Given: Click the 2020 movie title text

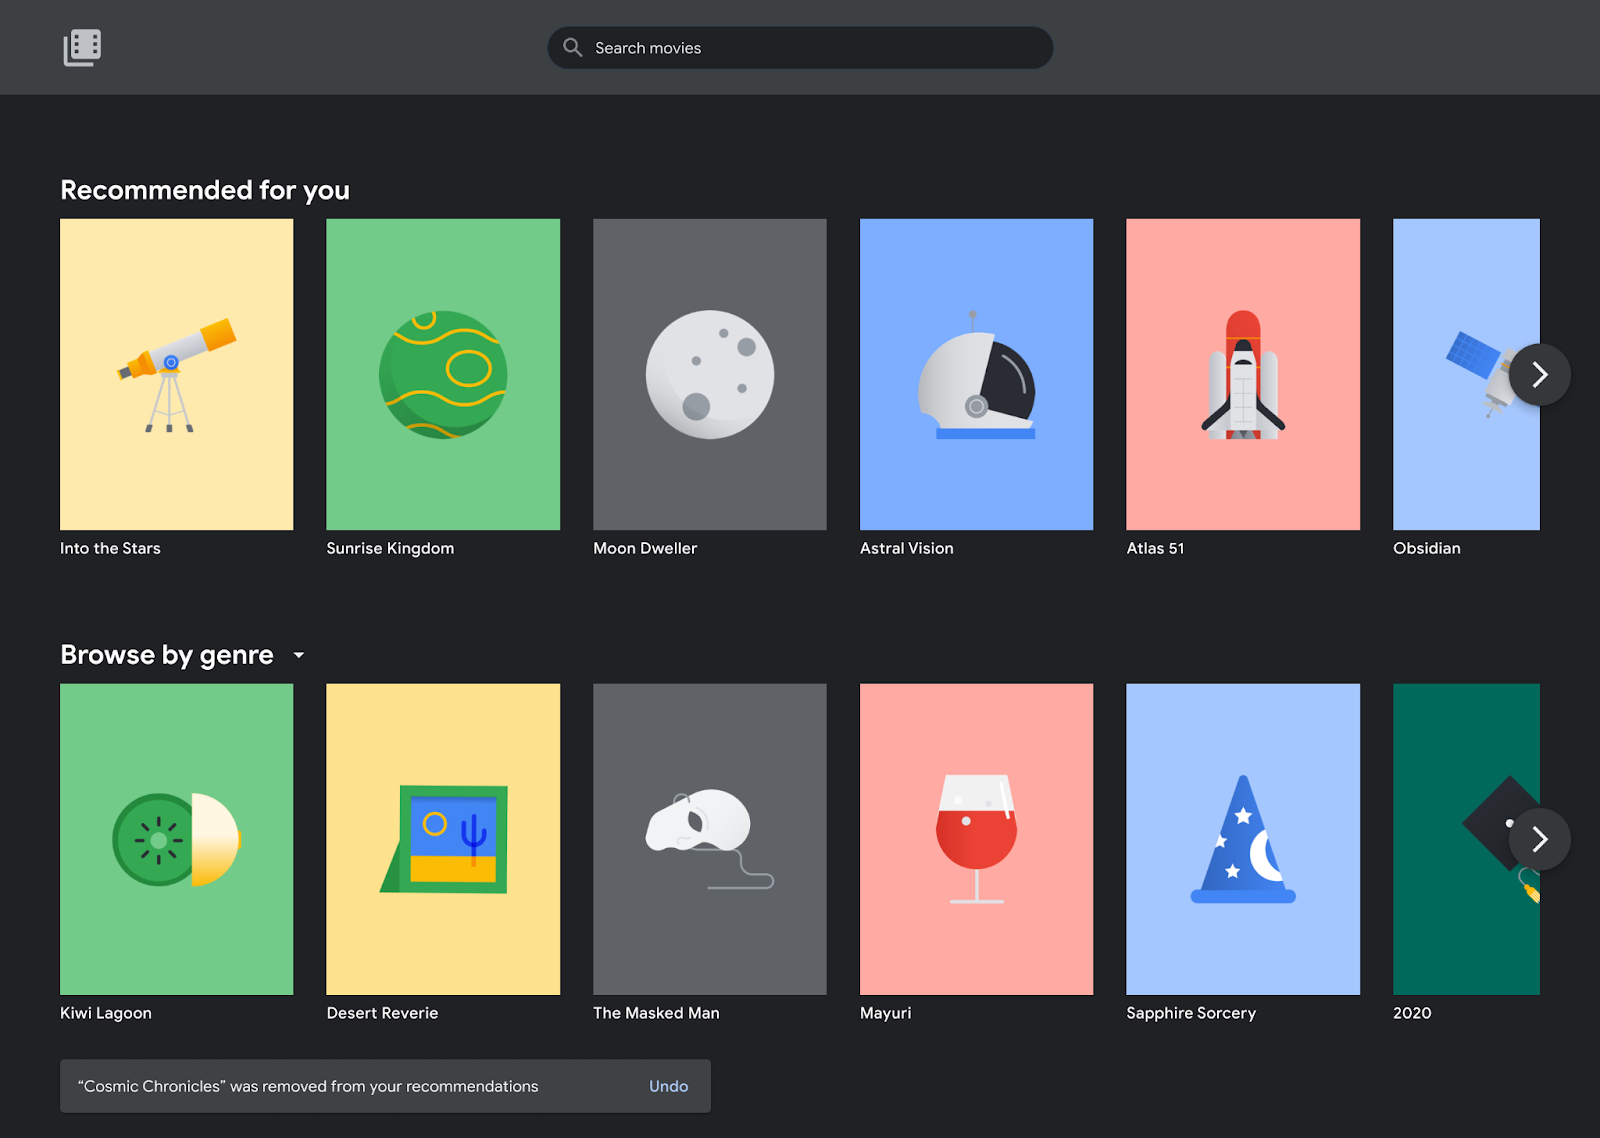Looking at the screenshot, I should click(1412, 1013).
